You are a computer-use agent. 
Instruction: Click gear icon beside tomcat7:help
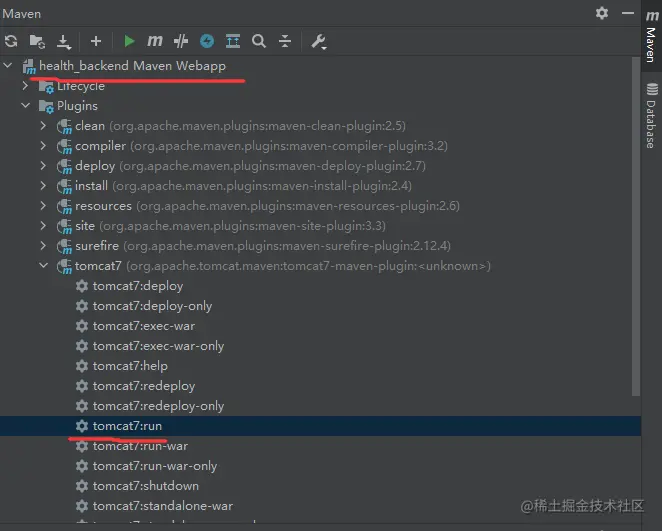(82, 366)
